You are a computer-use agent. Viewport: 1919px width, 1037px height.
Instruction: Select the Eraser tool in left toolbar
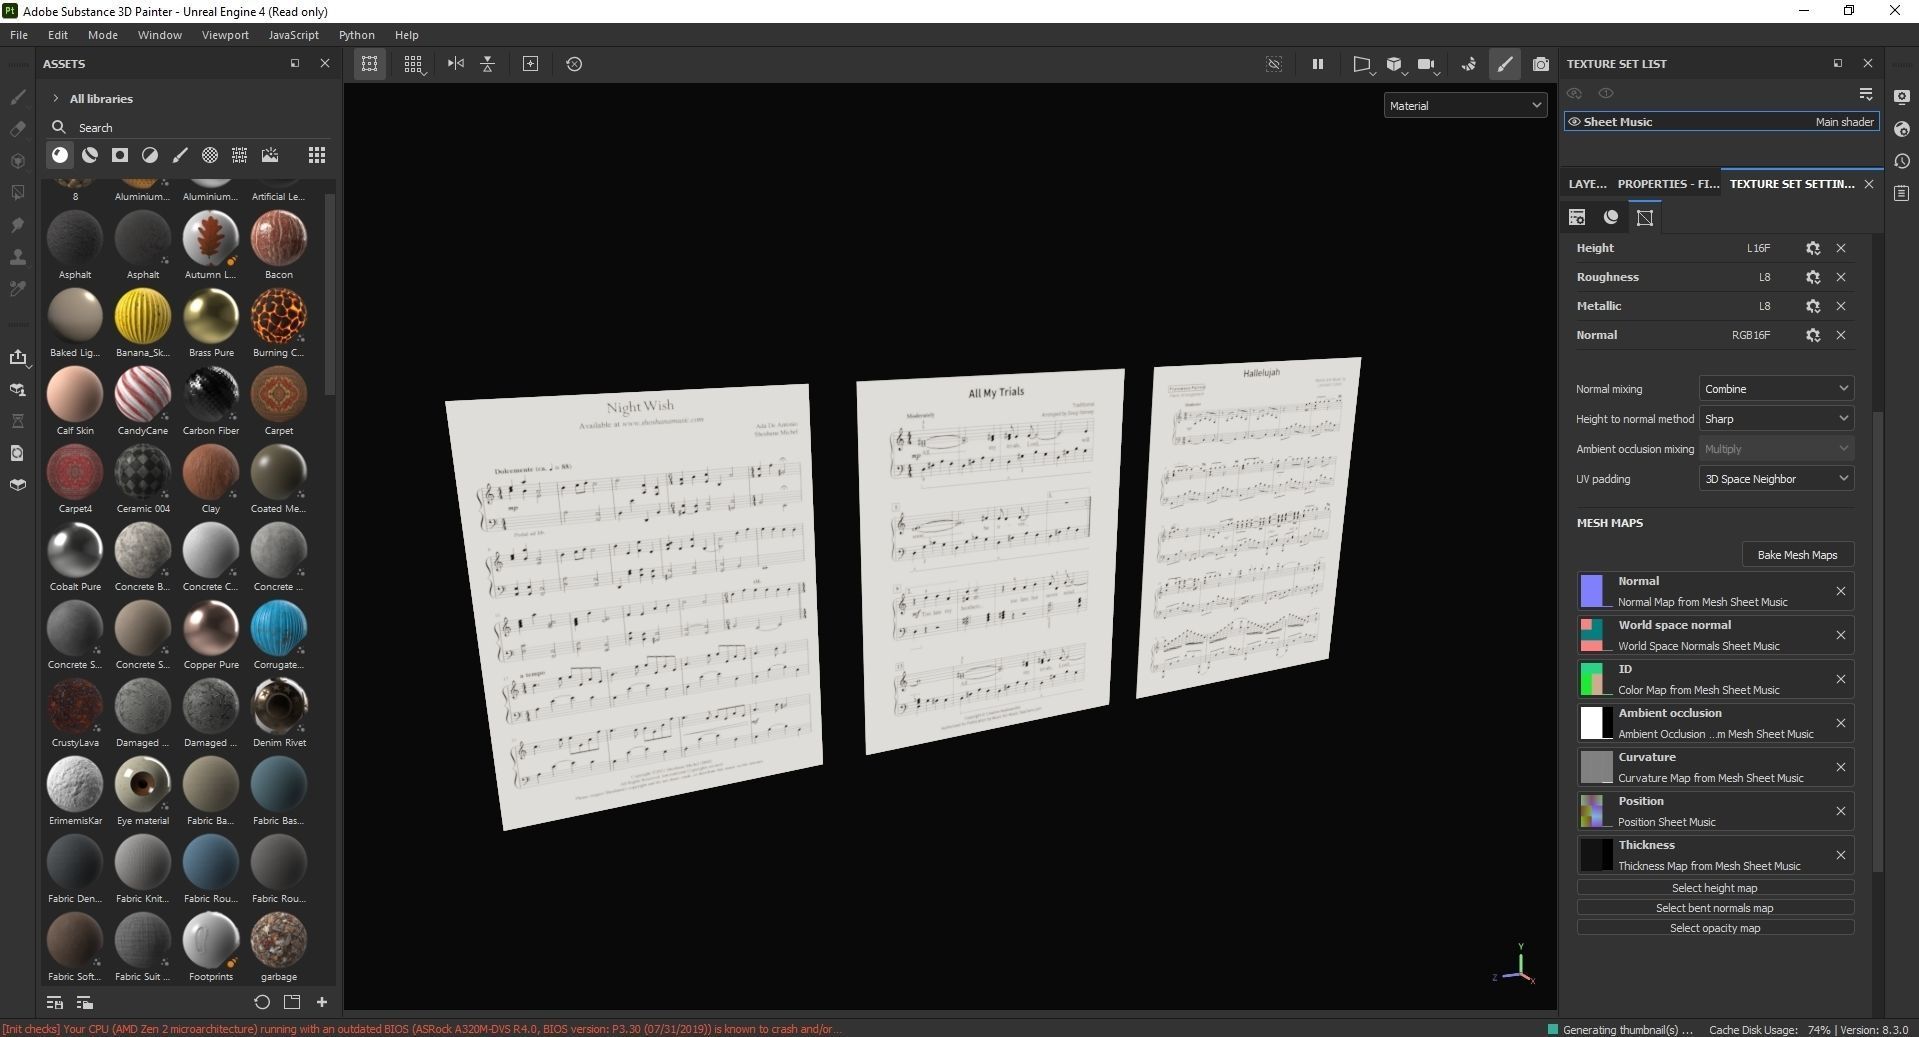[x=17, y=129]
